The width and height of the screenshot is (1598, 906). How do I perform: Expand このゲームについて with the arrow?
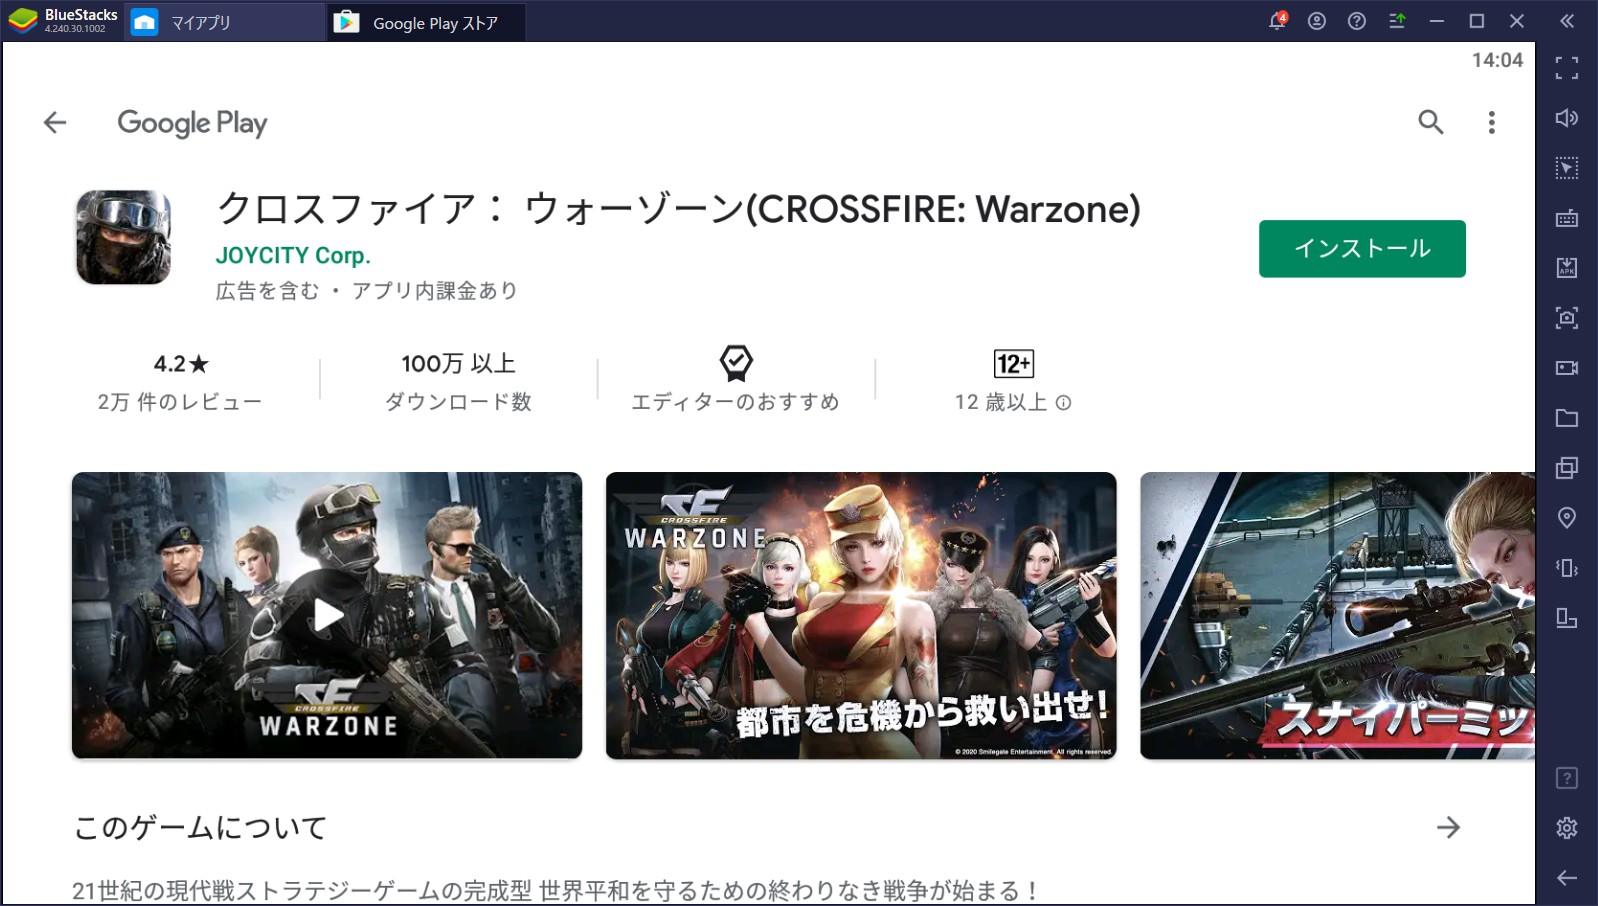click(x=1448, y=827)
